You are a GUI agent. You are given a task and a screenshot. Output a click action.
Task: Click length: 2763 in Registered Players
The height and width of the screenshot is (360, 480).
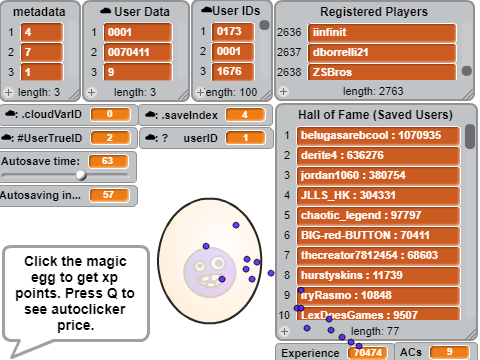373,91
